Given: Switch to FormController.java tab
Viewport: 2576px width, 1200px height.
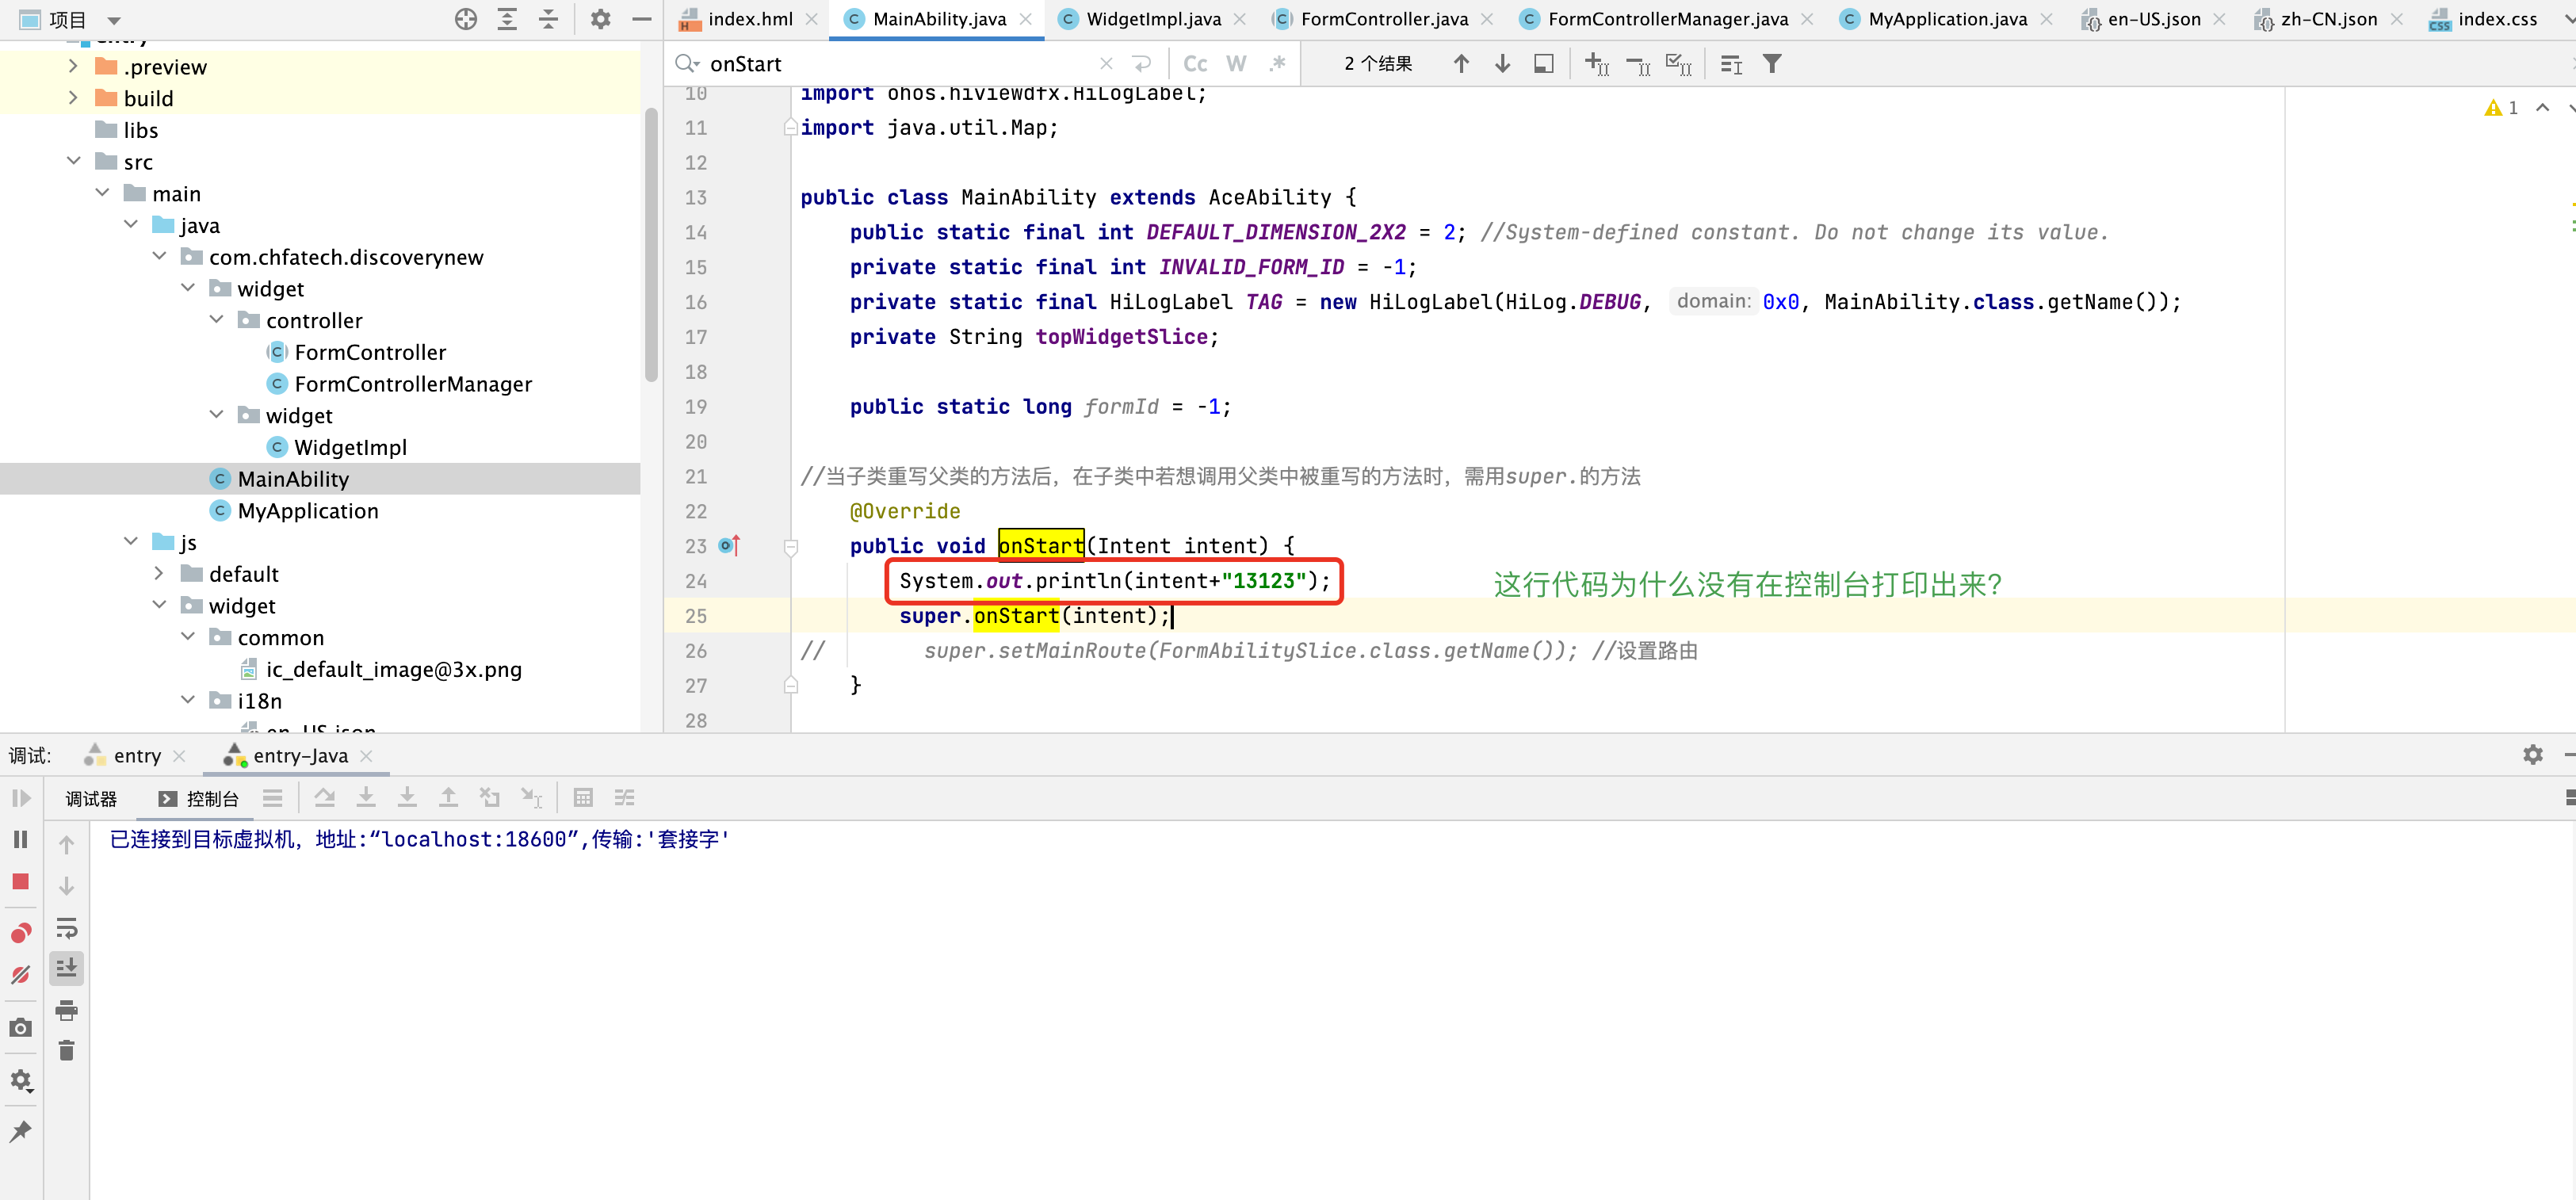Looking at the screenshot, I should point(1384,19).
